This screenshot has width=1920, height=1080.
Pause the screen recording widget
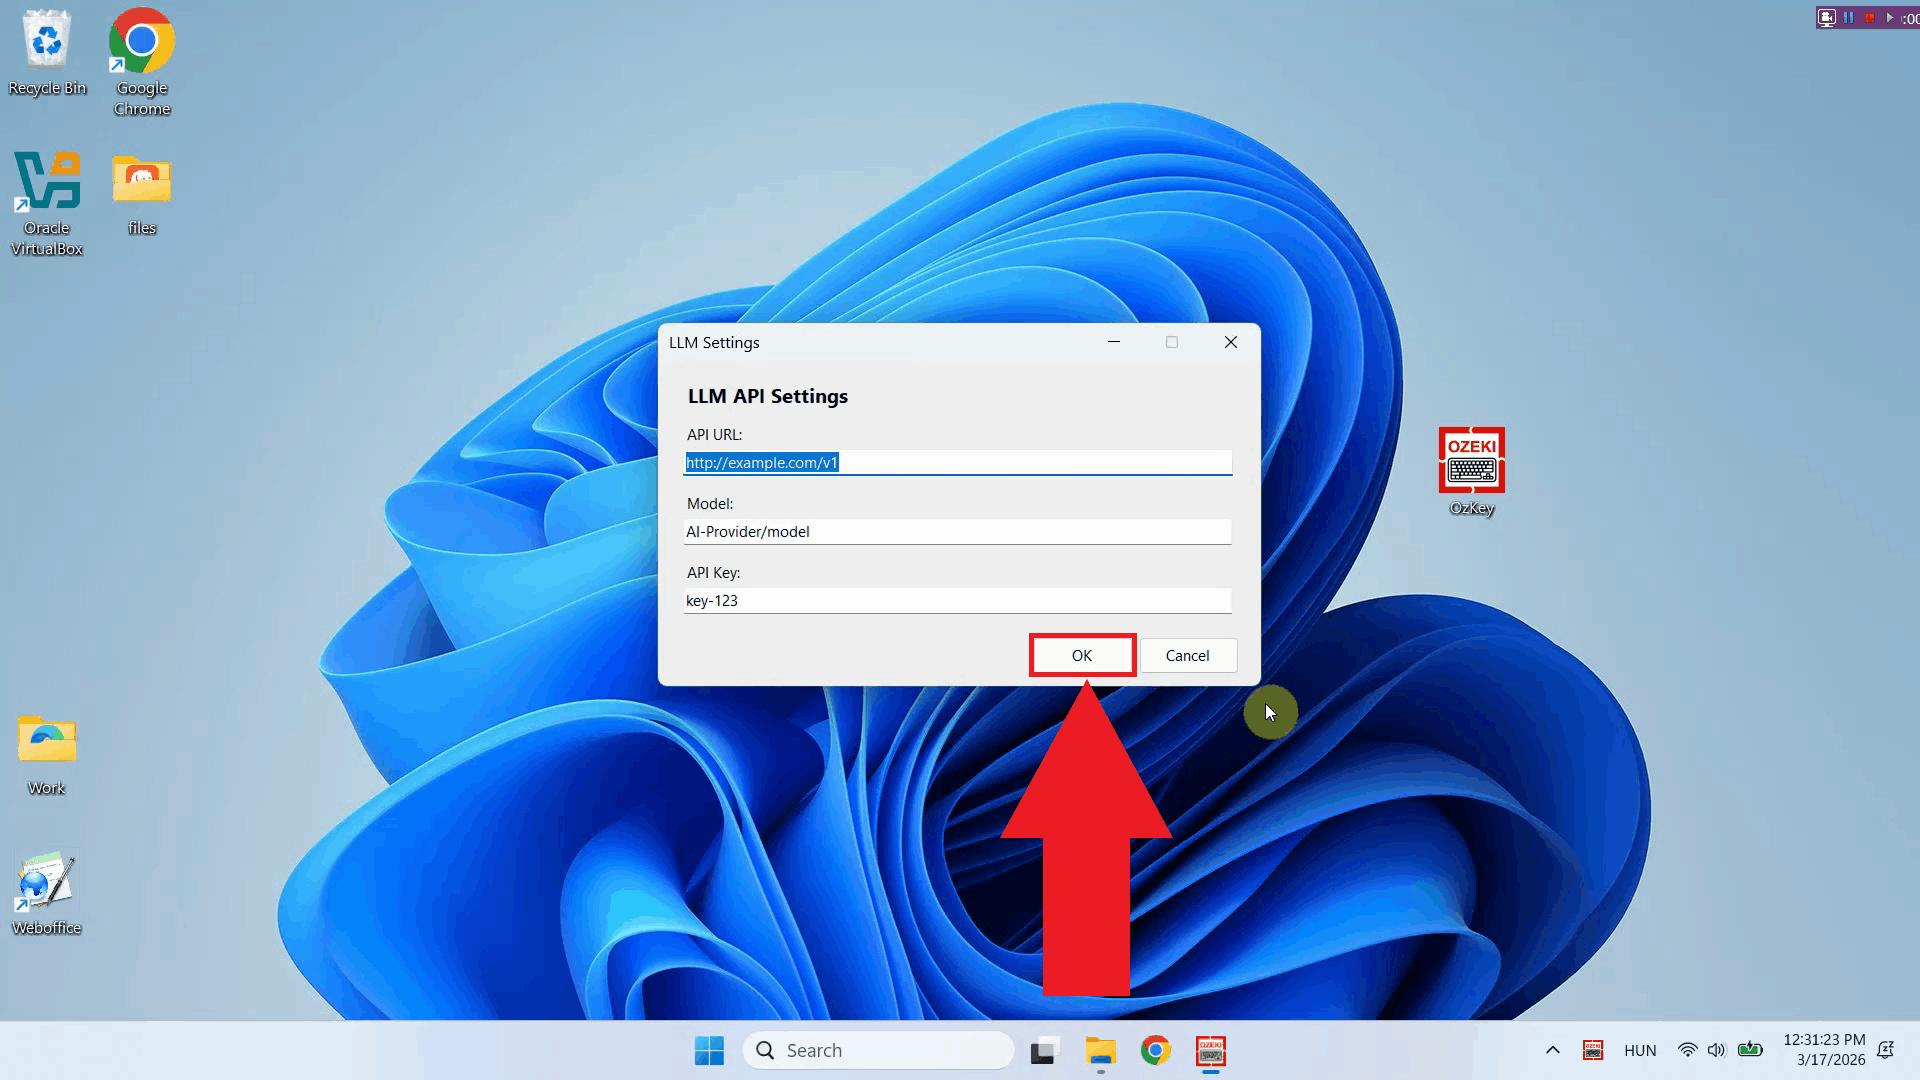click(x=1849, y=17)
